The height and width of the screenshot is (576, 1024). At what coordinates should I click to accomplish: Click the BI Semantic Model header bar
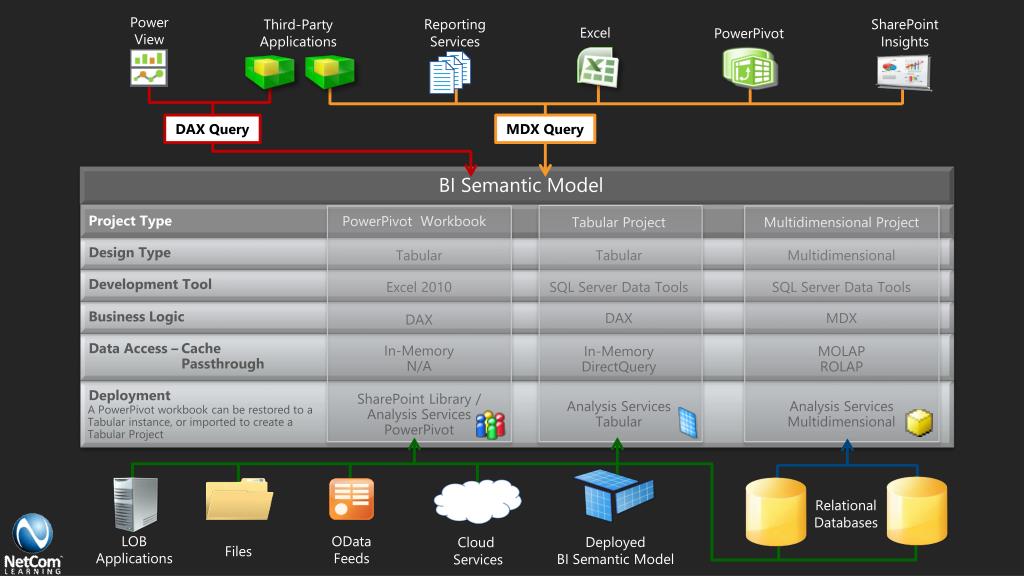(517, 185)
